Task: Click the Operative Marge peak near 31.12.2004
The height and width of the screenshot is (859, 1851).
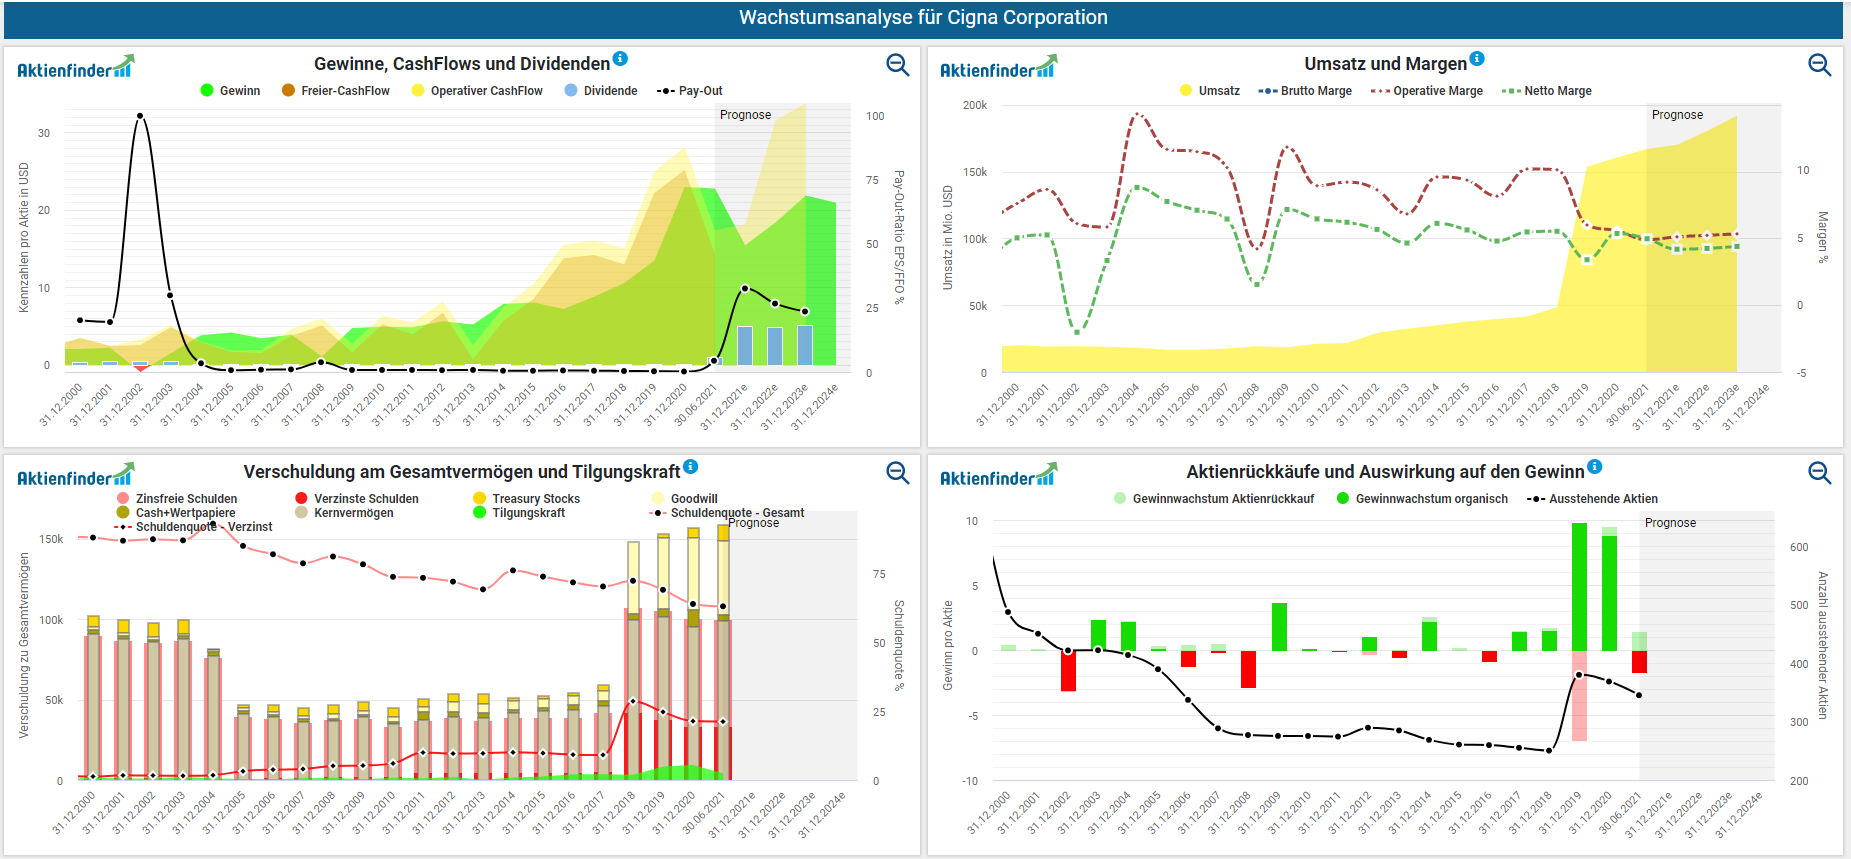Action: pyautogui.click(x=1137, y=115)
